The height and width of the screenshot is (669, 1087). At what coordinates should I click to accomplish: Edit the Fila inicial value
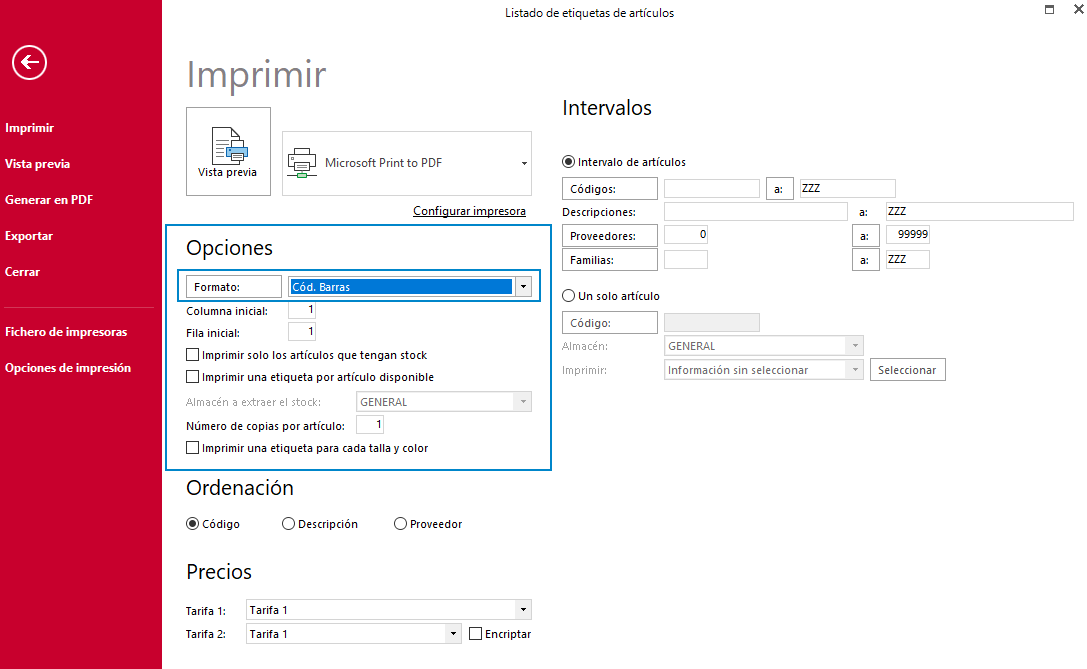302,331
